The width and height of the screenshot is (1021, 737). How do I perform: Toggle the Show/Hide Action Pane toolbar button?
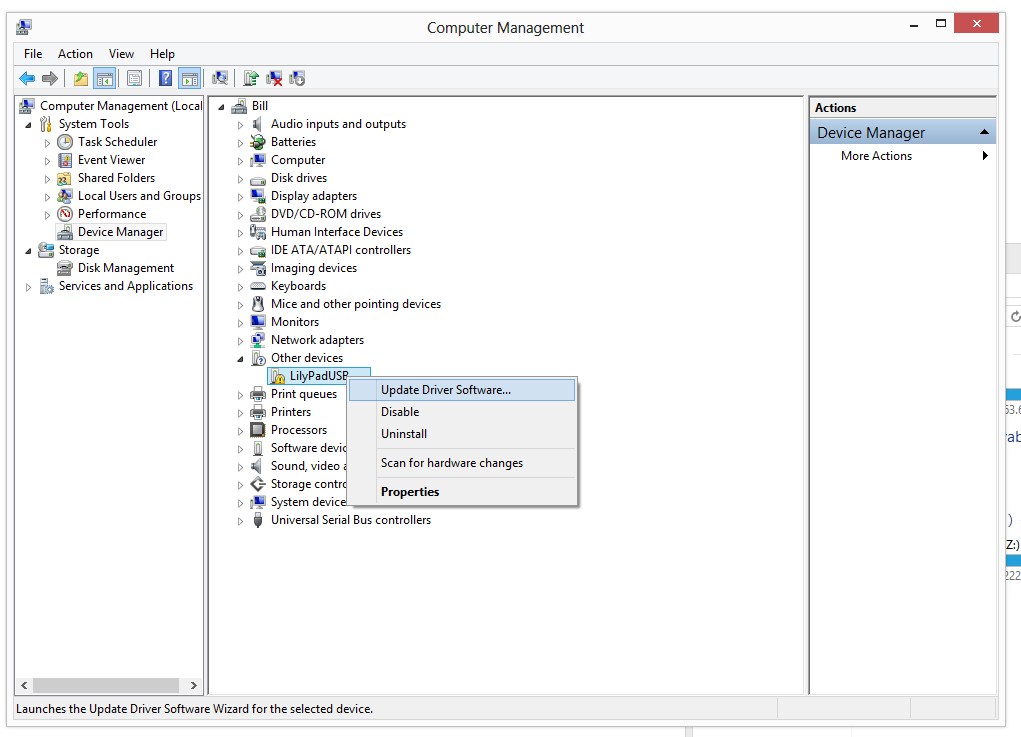point(189,79)
